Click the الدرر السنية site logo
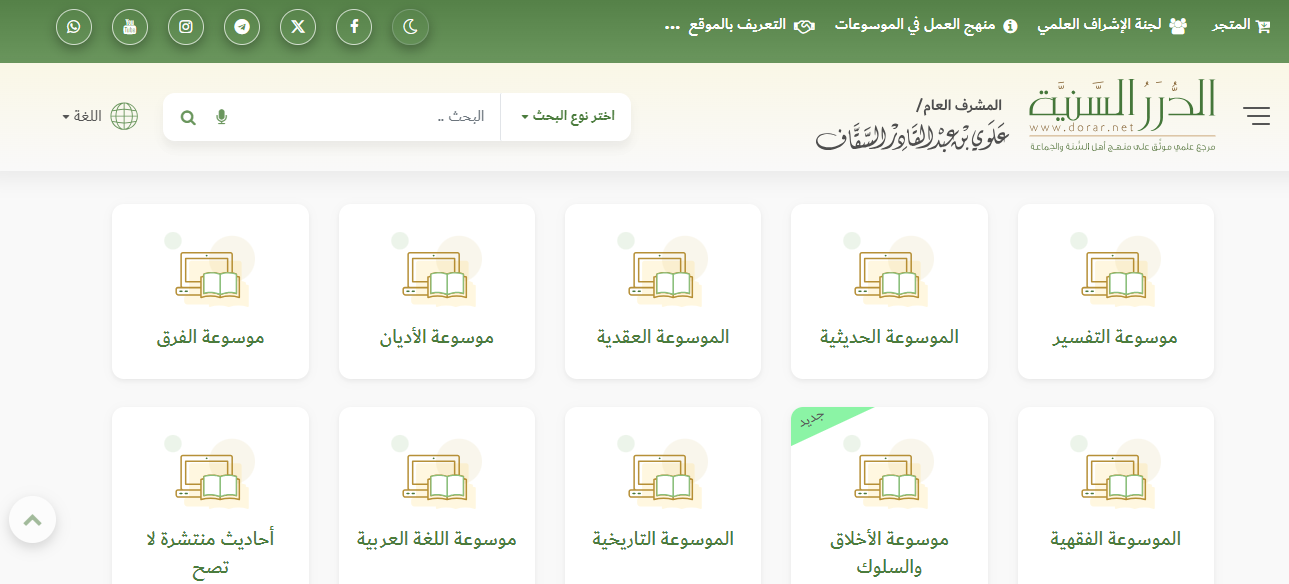Screen dimensions: 1289x584 (1122, 115)
